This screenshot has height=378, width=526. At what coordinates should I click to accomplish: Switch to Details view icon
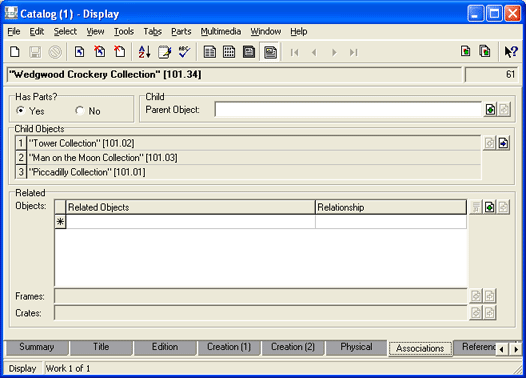tap(210, 52)
